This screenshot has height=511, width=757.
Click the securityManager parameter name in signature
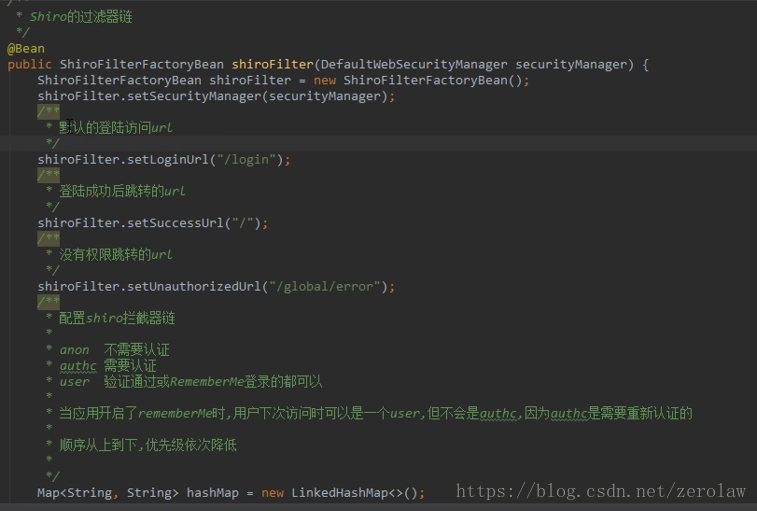(571, 65)
